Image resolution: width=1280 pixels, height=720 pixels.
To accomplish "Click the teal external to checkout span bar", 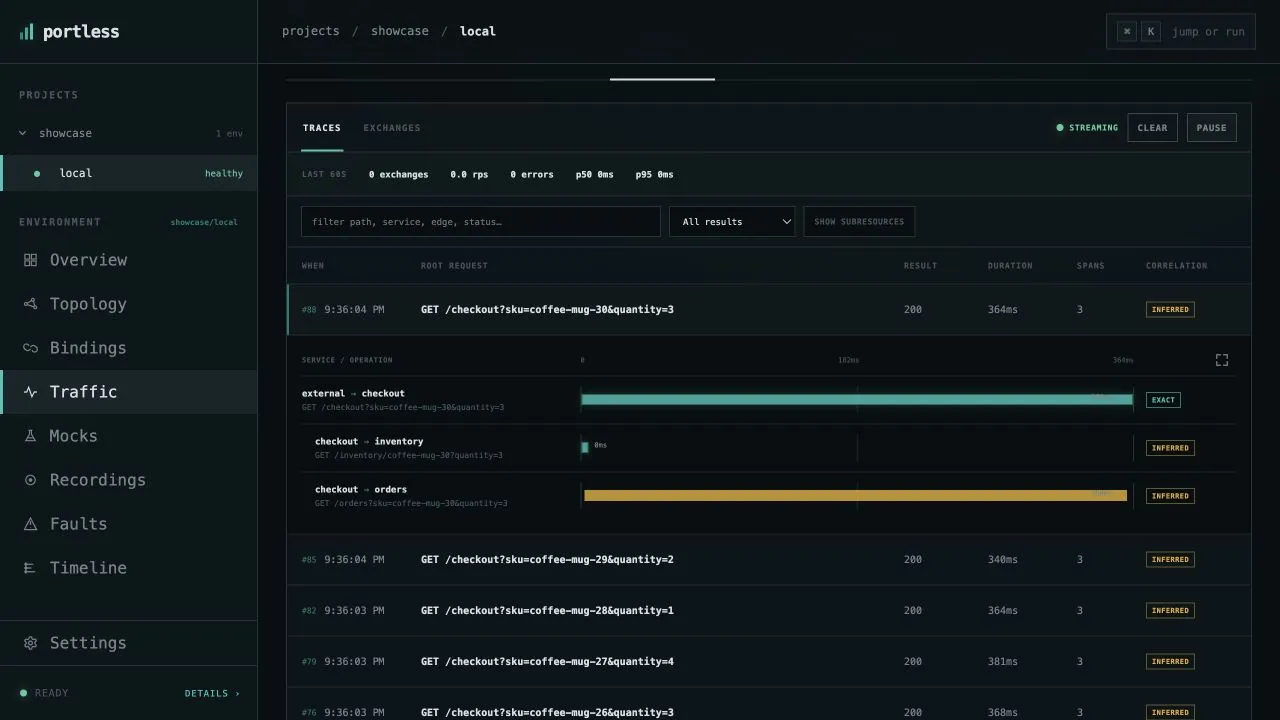I will 857,400.
